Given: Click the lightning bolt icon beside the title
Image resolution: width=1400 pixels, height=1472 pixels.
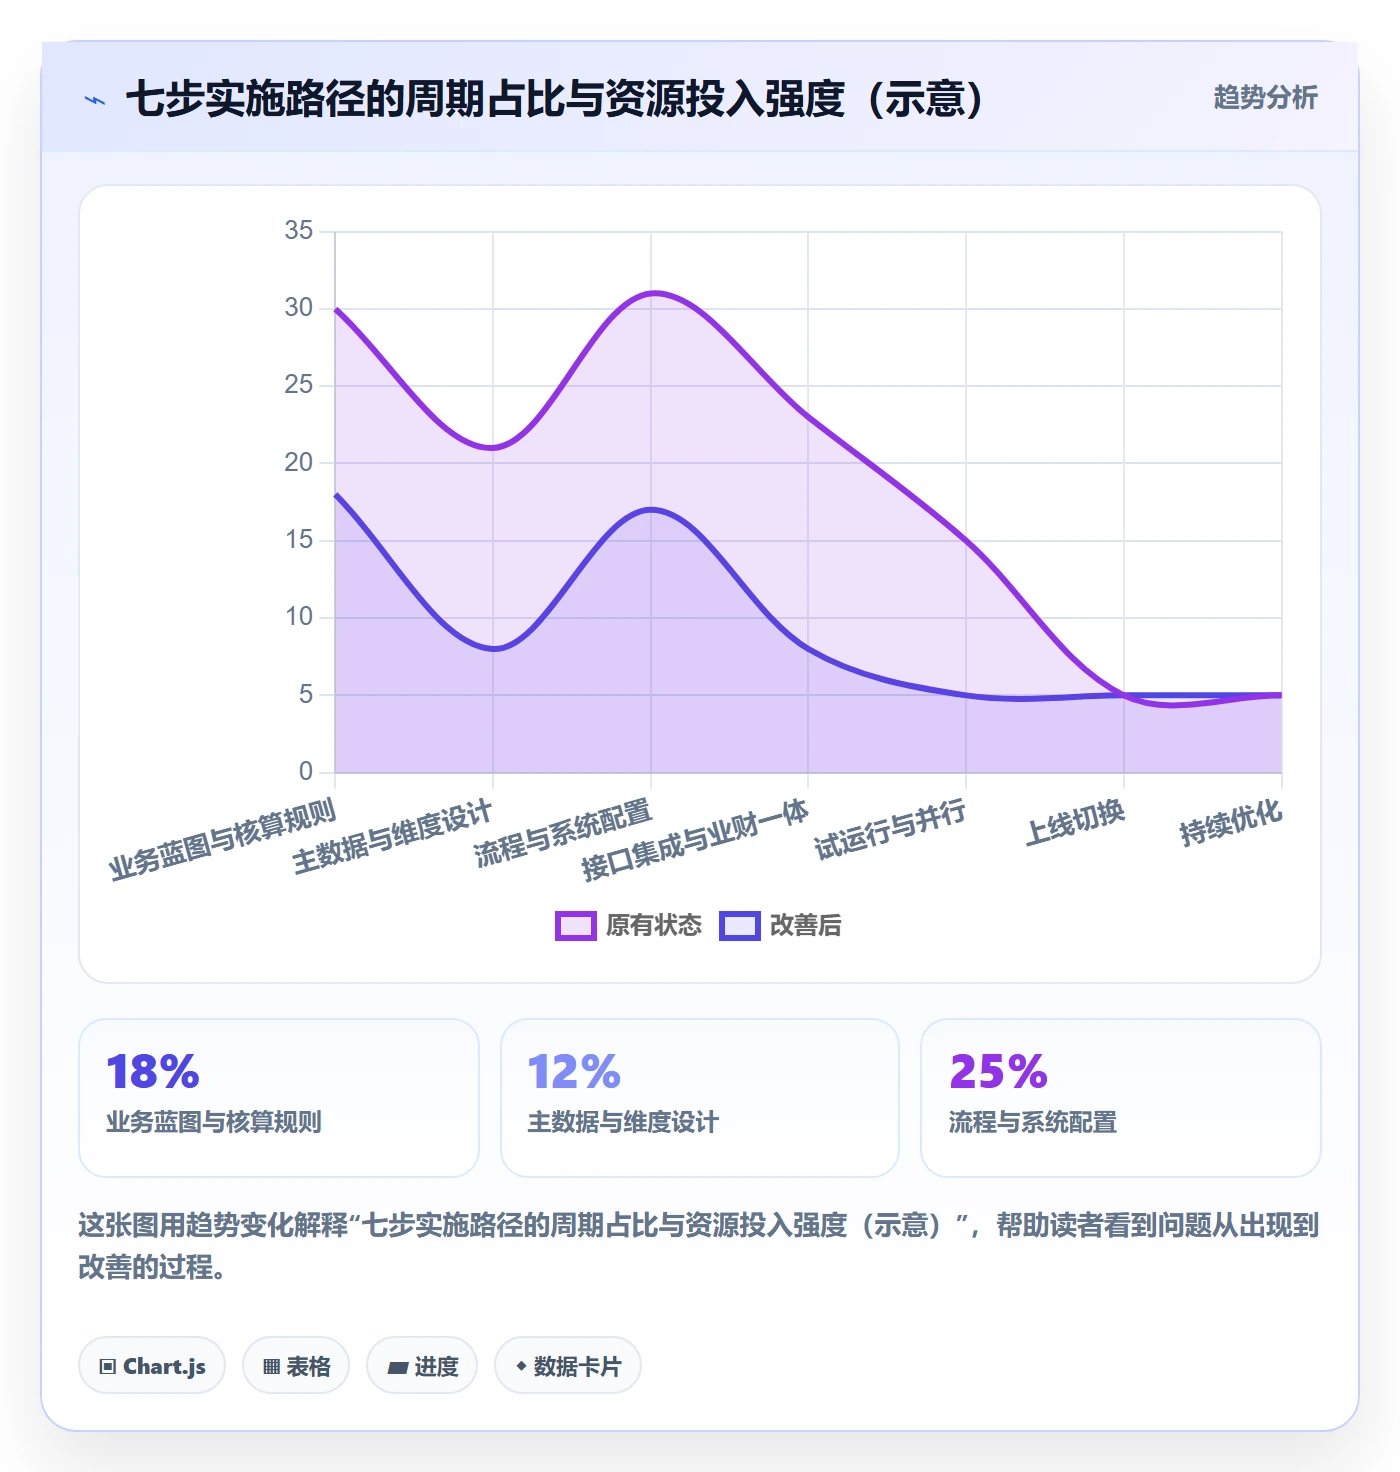Looking at the screenshot, I should (95, 100).
